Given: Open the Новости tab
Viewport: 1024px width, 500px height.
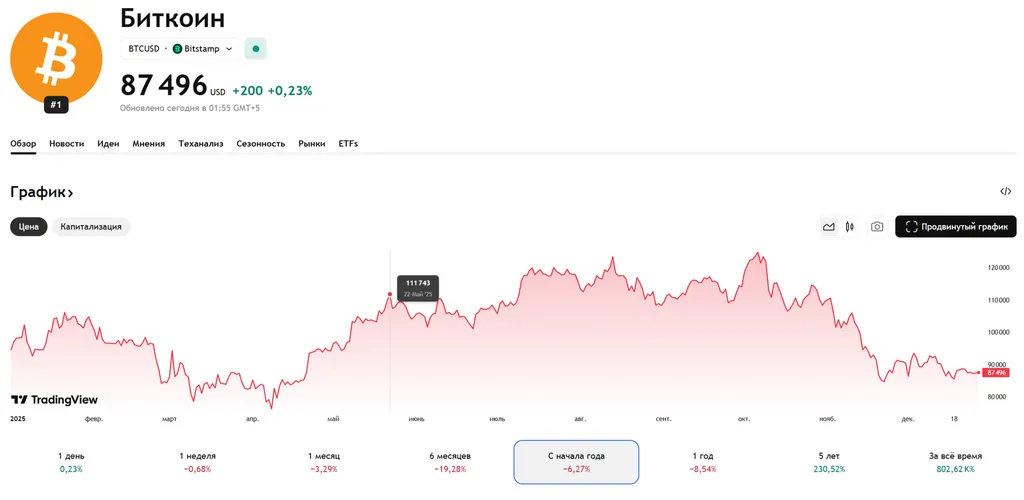Looking at the screenshot, I should (66, 144).
